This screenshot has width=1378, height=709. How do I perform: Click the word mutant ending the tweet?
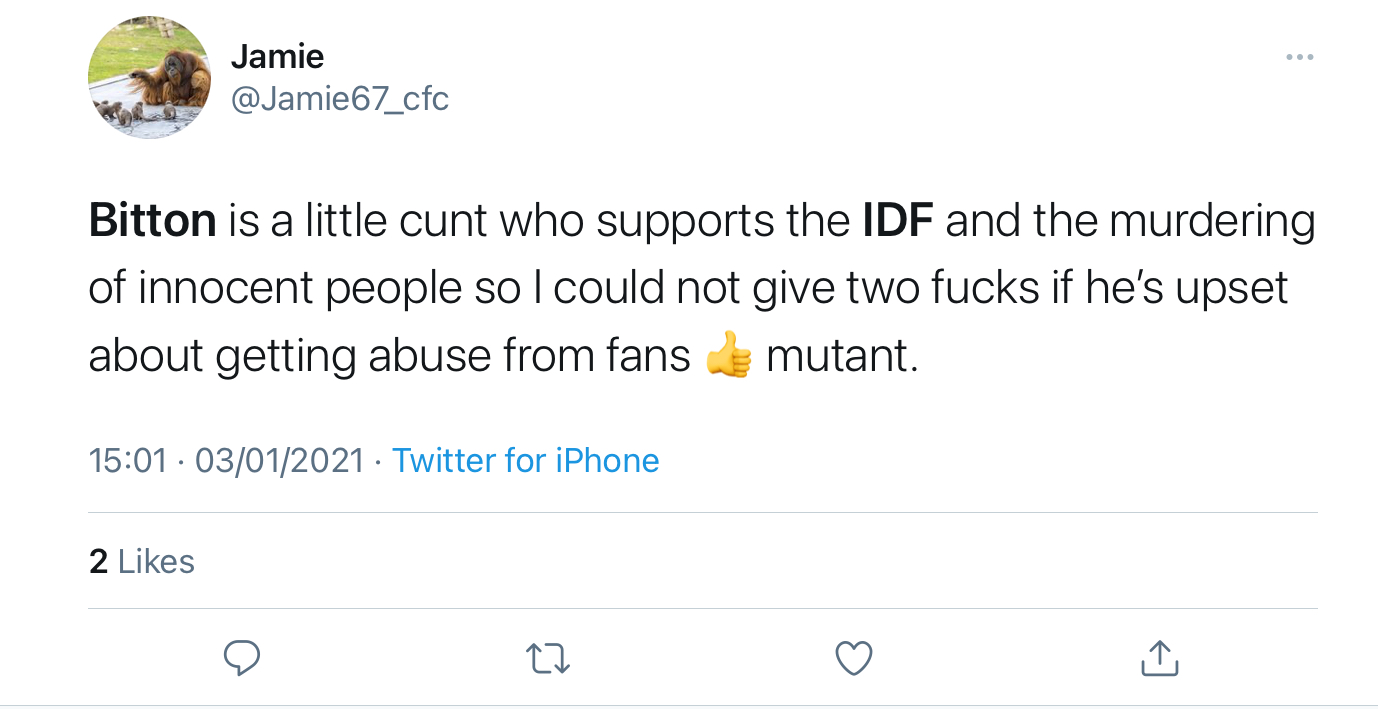coord(840,356)
